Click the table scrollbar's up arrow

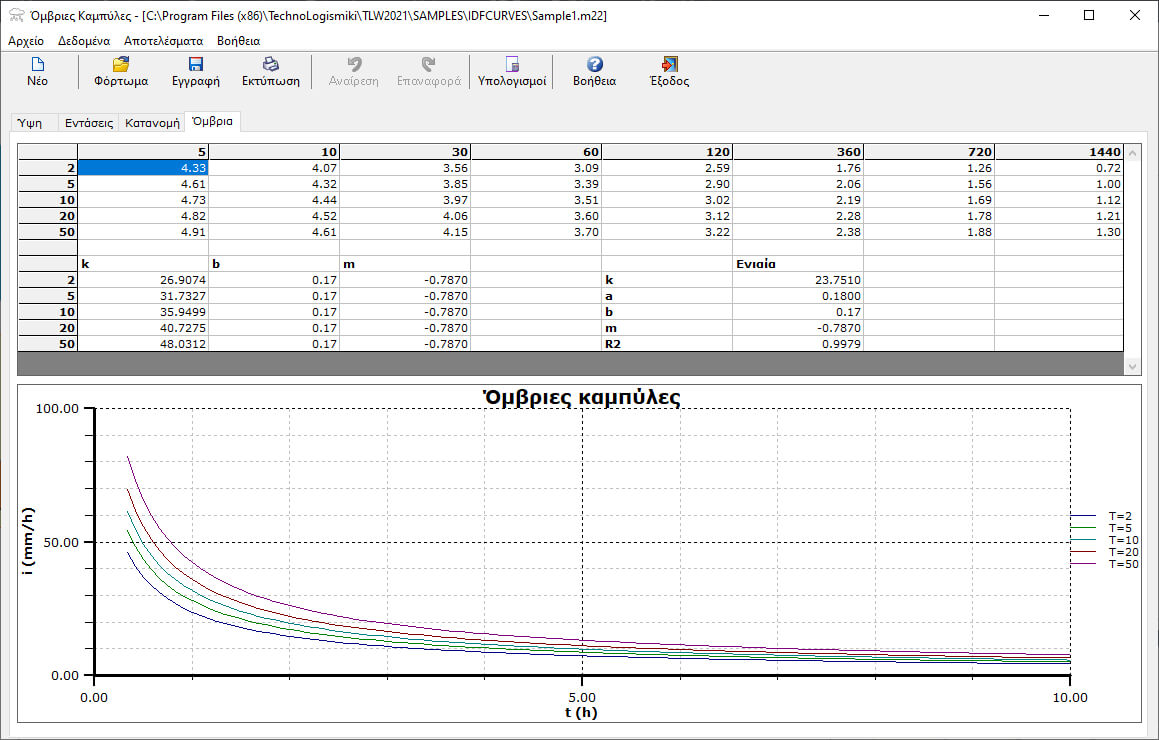pos(1133,153)
